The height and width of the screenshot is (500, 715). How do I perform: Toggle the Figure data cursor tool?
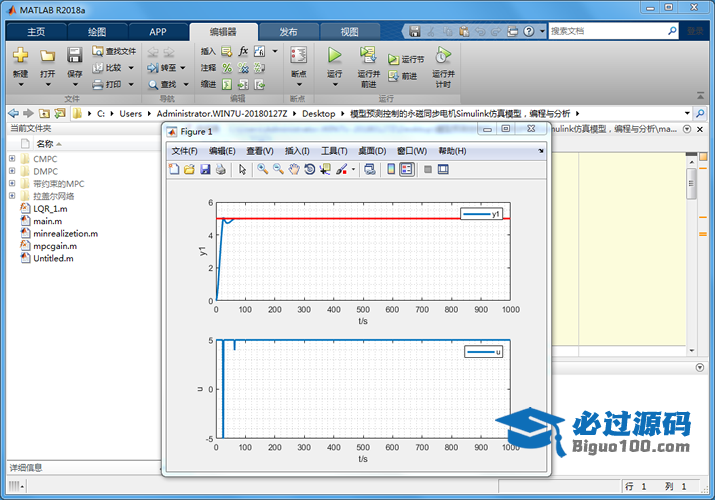pyautogui.click(x=325, y=170)
